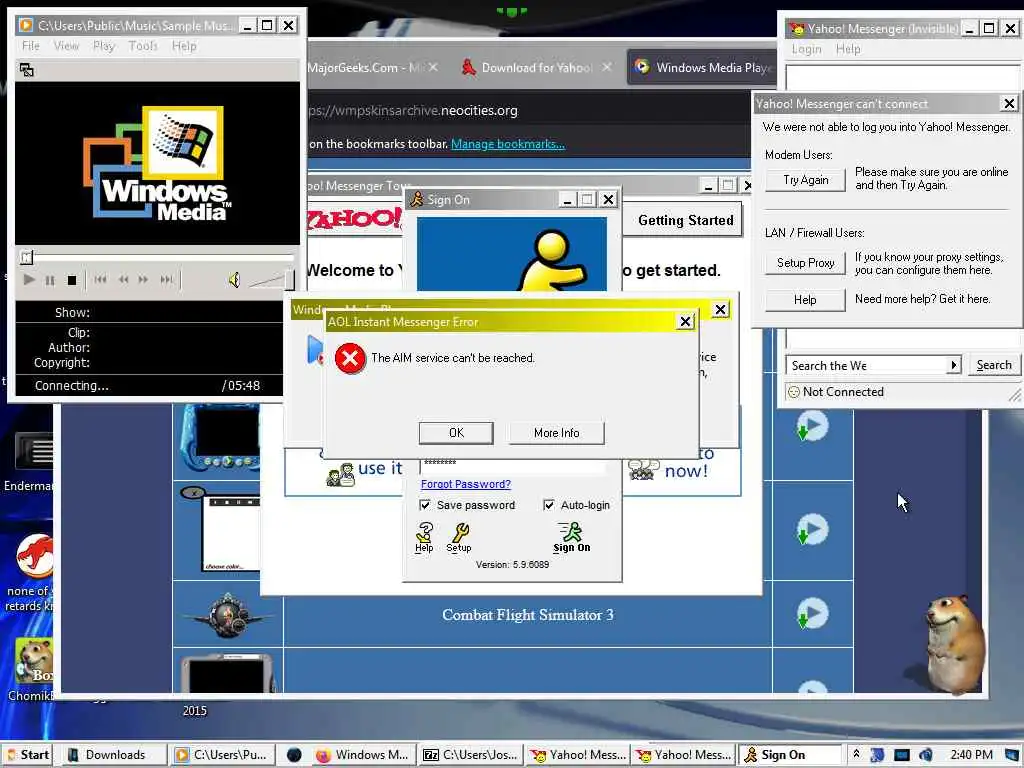This screenshot has height=768, width=1024.
Task: Toggle compact mode icon in Media Player
Action: point(27,70)
